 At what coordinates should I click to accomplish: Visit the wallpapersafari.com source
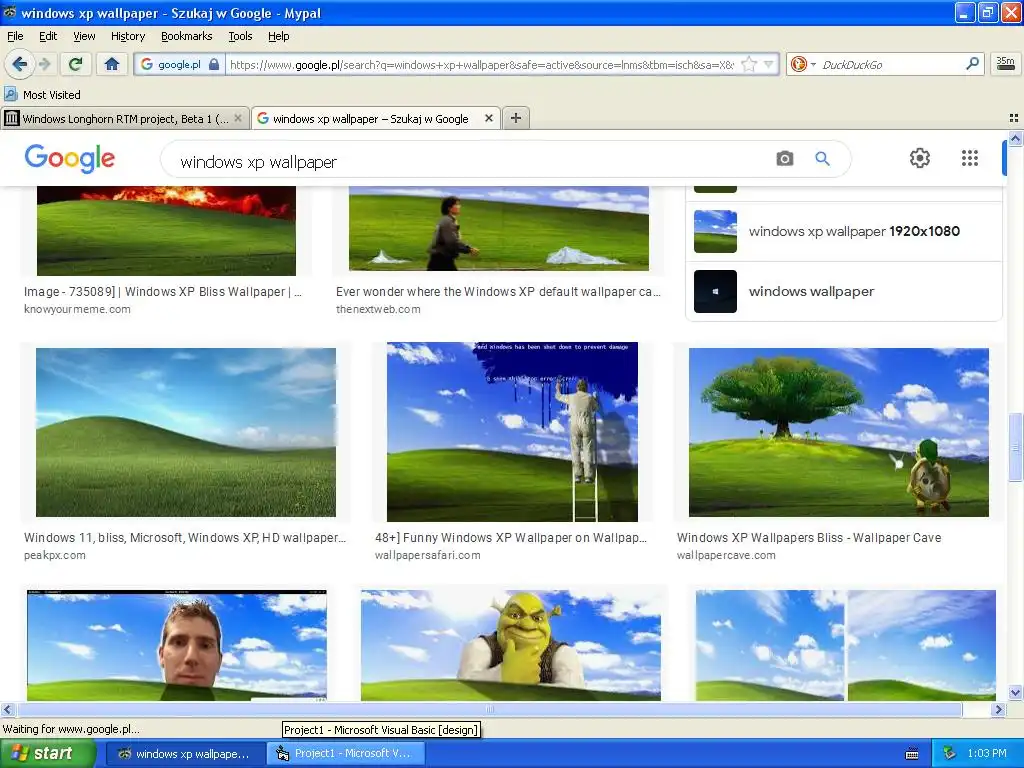(428, 555)
